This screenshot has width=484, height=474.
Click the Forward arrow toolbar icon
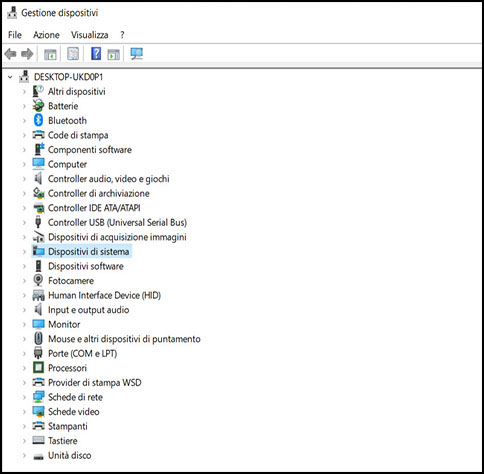point(27,54)
